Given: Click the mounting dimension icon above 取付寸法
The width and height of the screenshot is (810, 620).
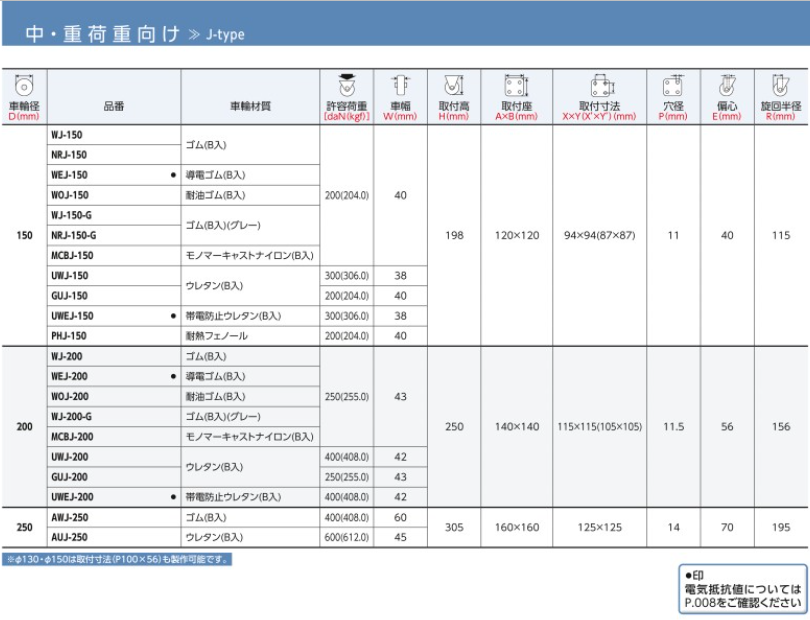Looking at the screenshot, I should click(x=599, y=85).
